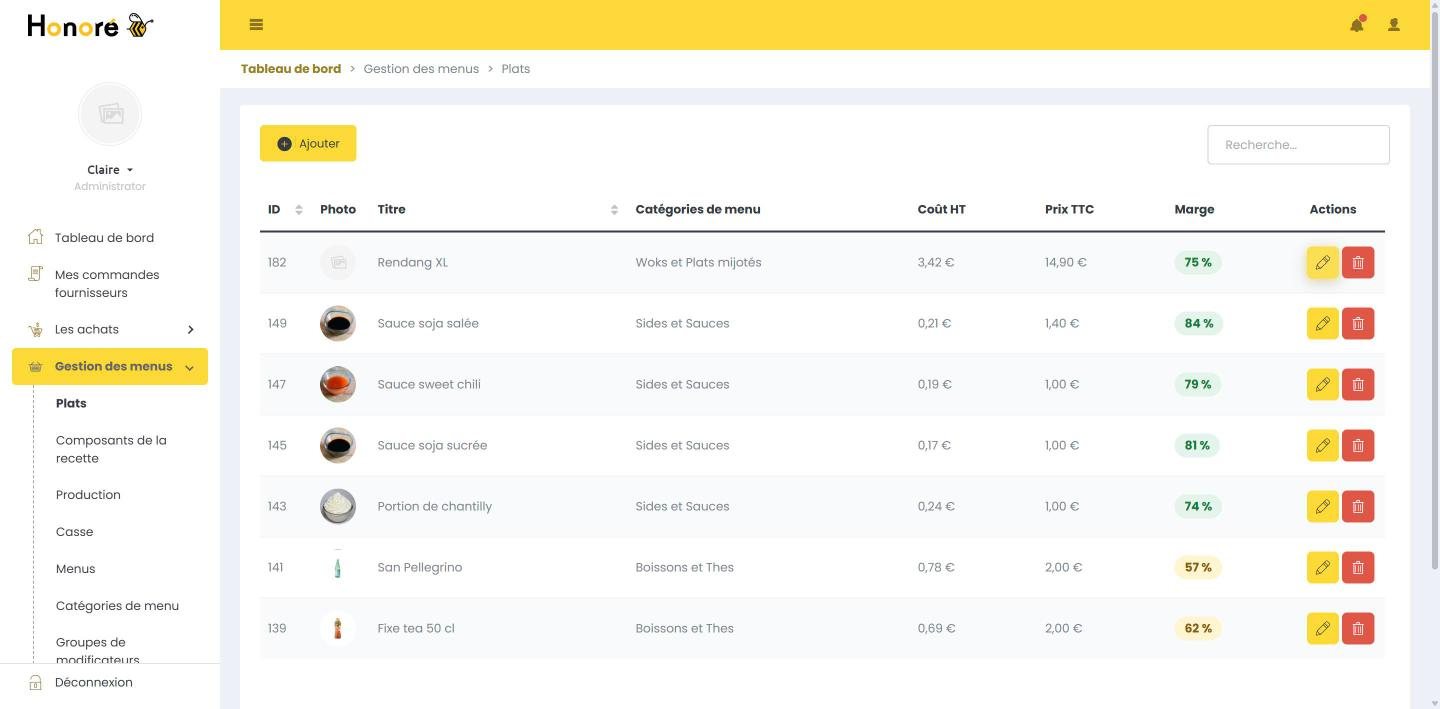Open notifications bell icon
Screen dimensions: 1440x709
(x=1357, y=25)
